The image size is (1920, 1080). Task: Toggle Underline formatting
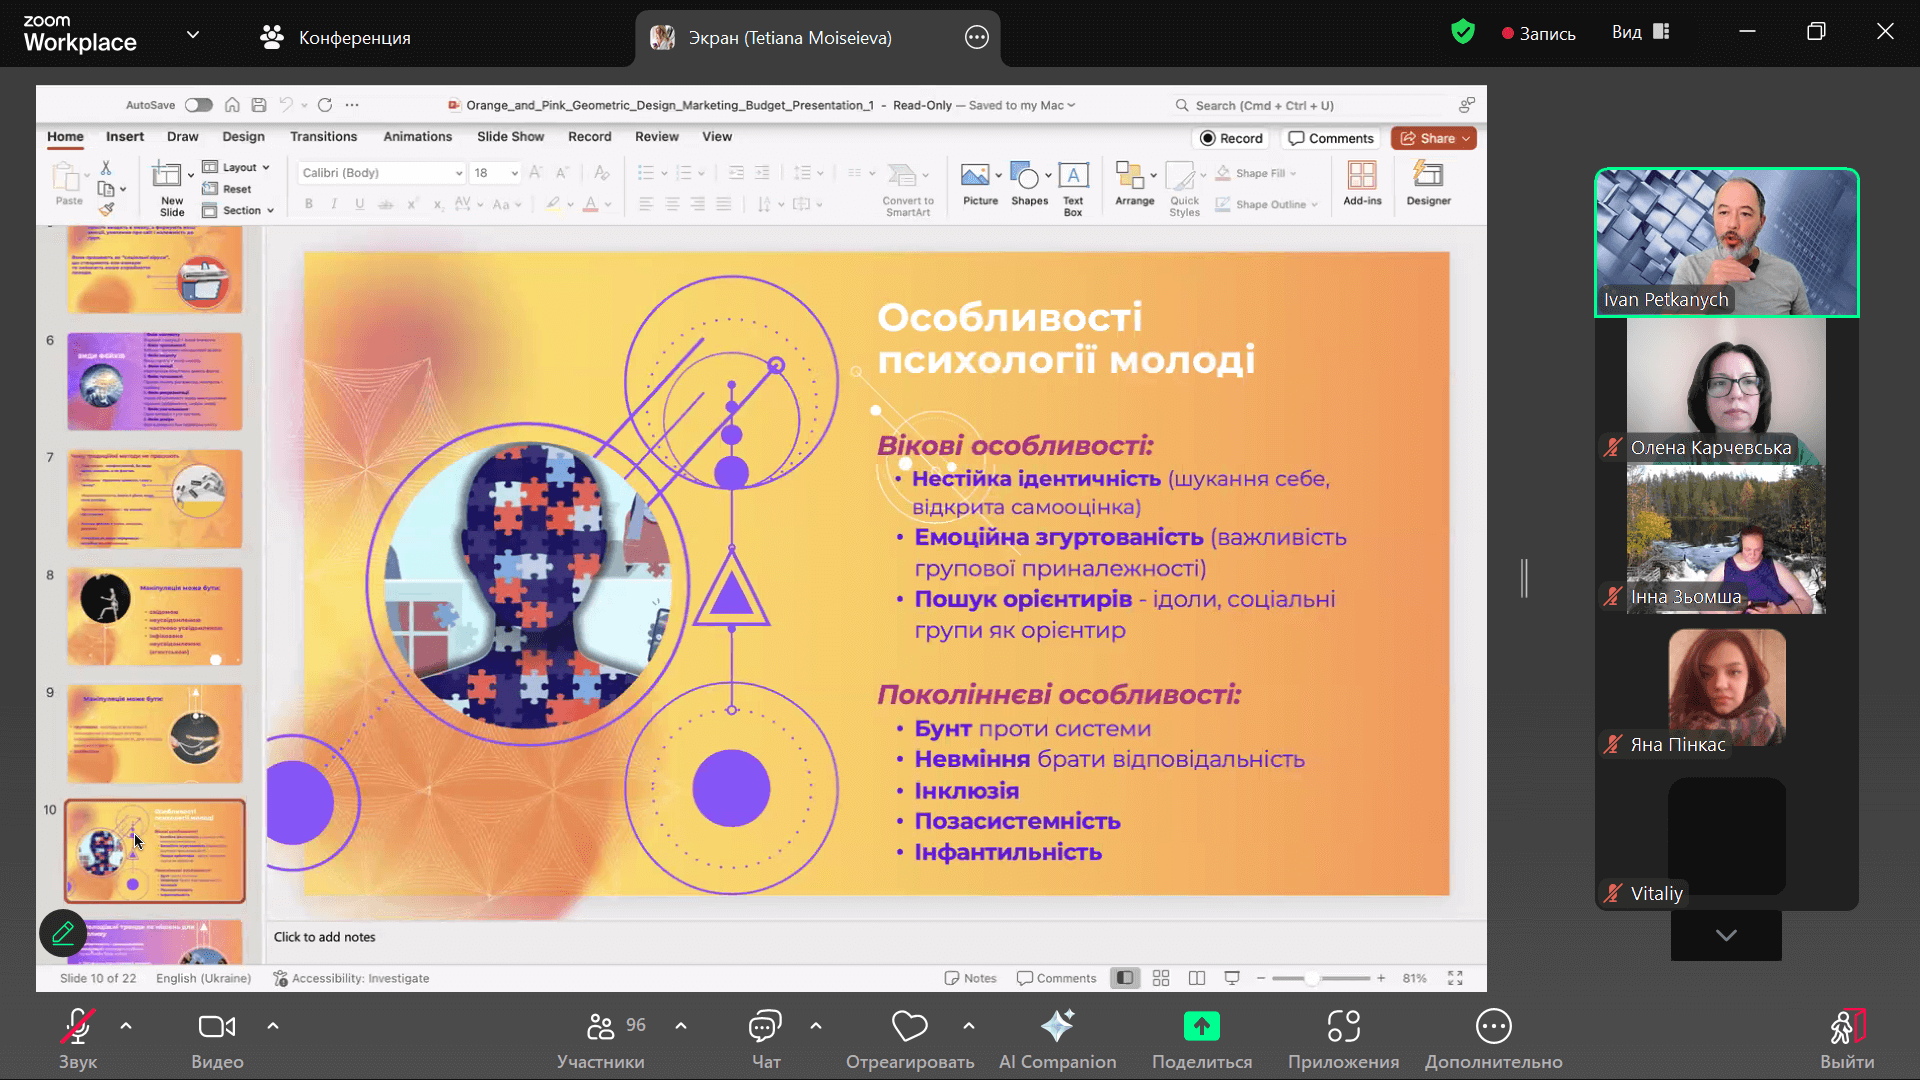[x=360, y=204]
